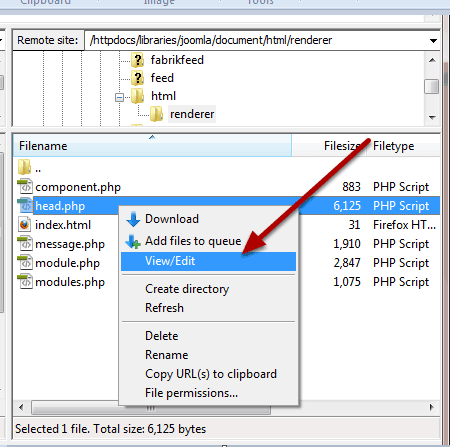Click the message.php script icon
The height and width of the screenshot is (447, 450).
[x=25, y=244]
